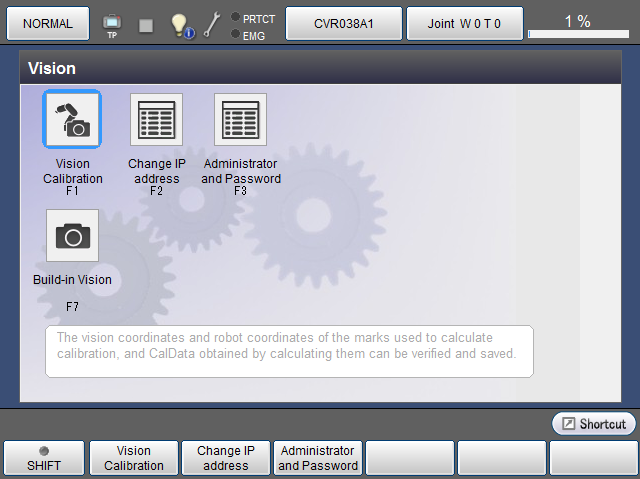Viewport: 640px width, 479px height.
Task: Click the EMG indicator light
Action: point(235,34)
